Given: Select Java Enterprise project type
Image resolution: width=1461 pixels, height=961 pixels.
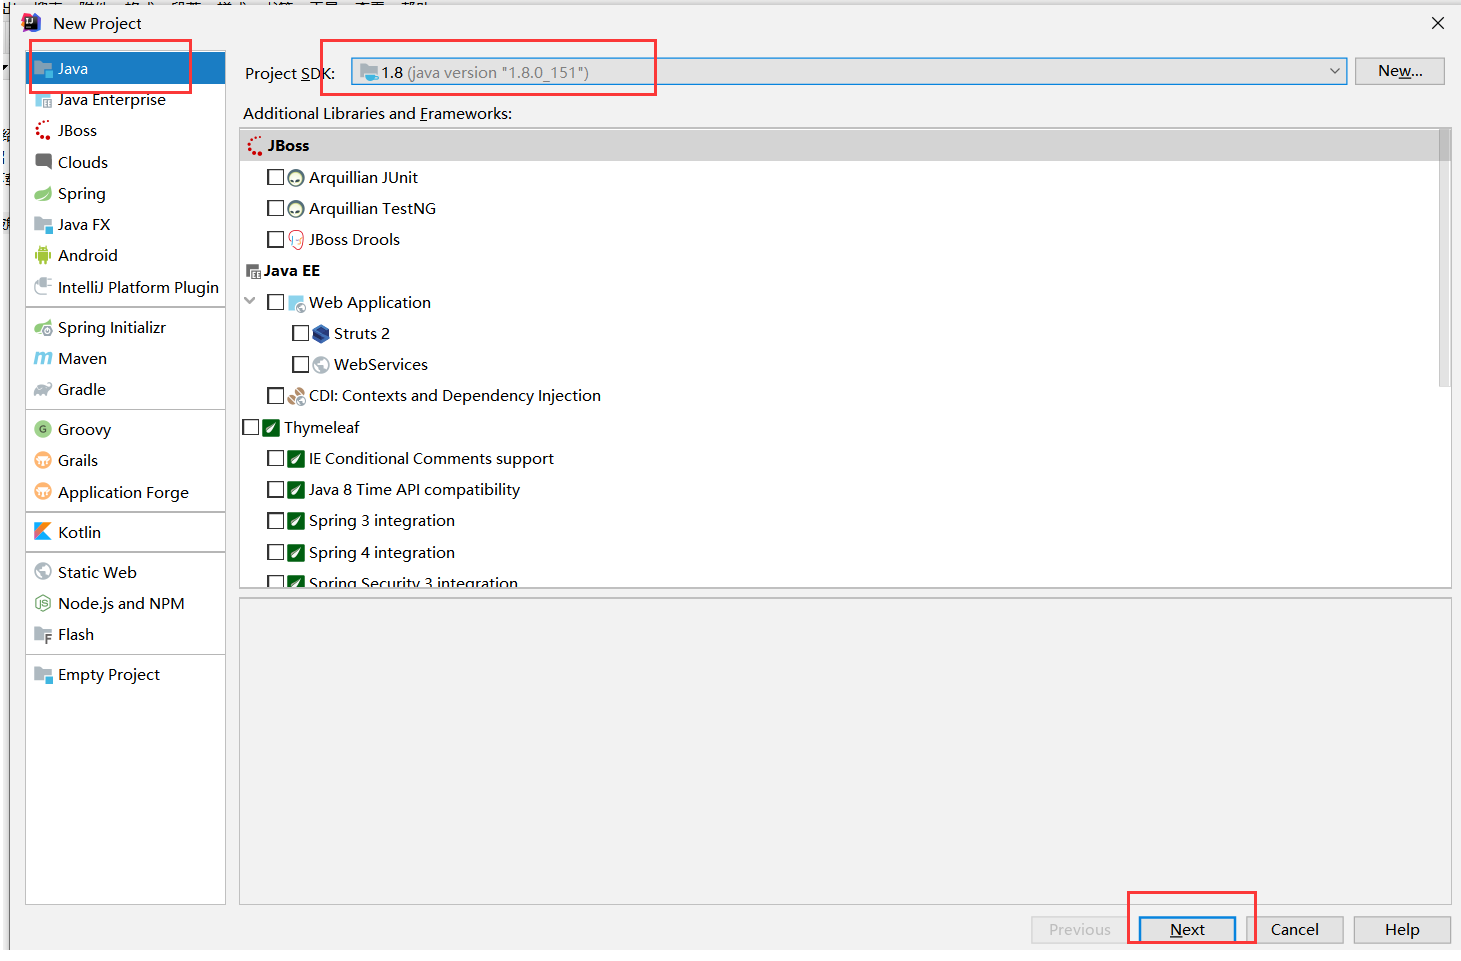Looking at the screenshot, I should 111,100.
